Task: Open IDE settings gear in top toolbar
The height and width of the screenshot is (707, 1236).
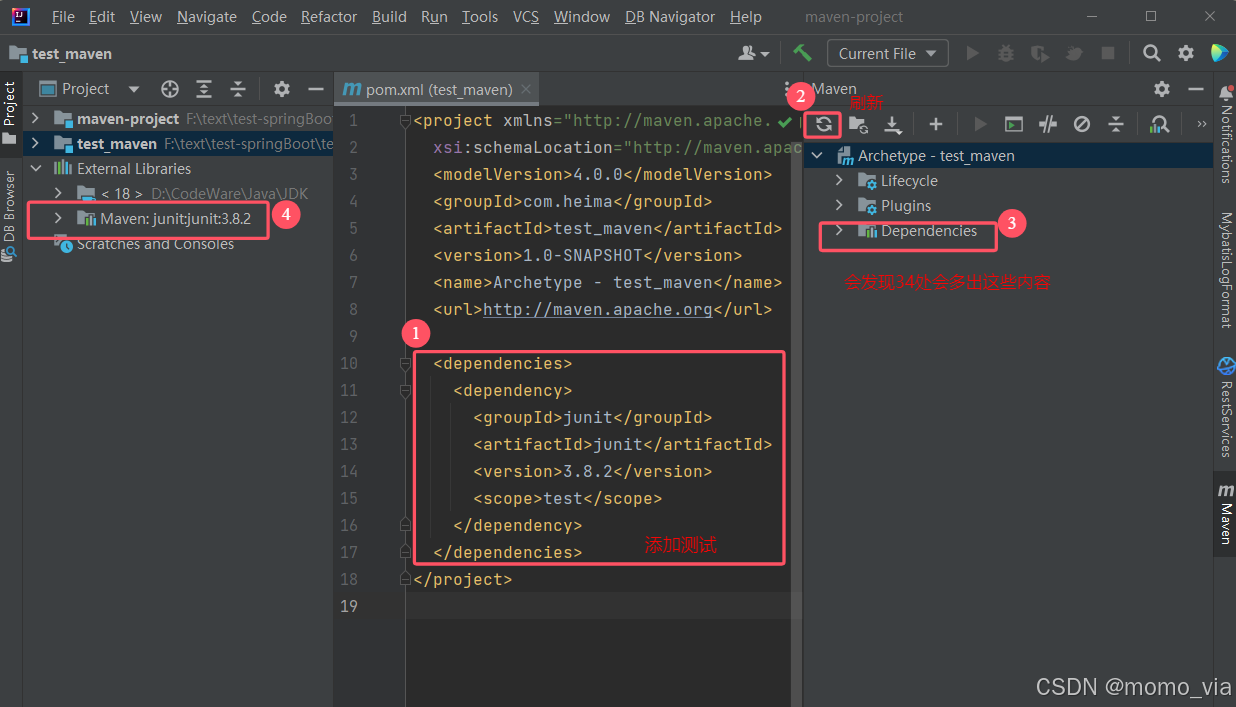Action: pos(1186,53)
